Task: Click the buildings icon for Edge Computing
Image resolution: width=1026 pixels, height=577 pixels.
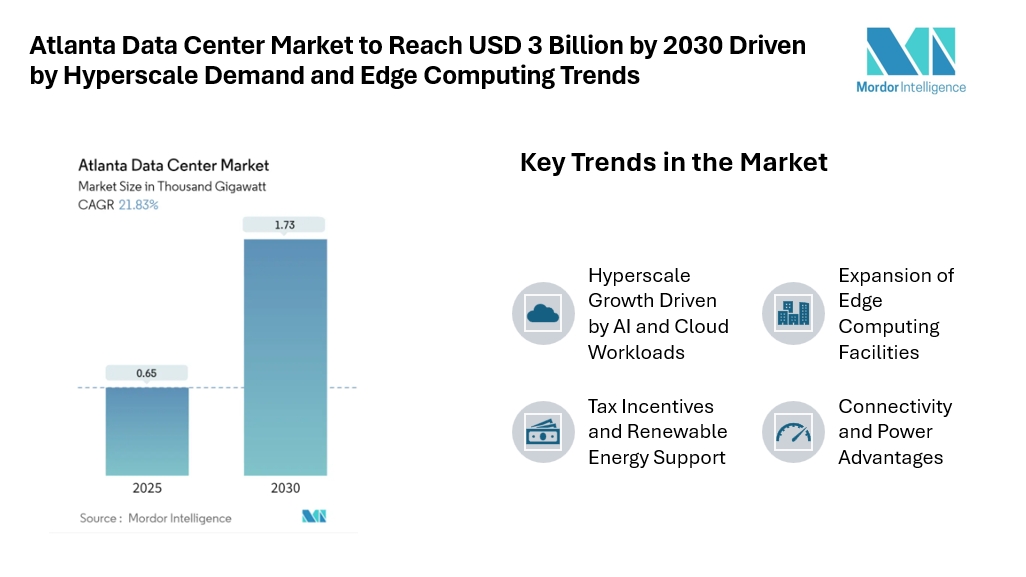Action: 793,313
